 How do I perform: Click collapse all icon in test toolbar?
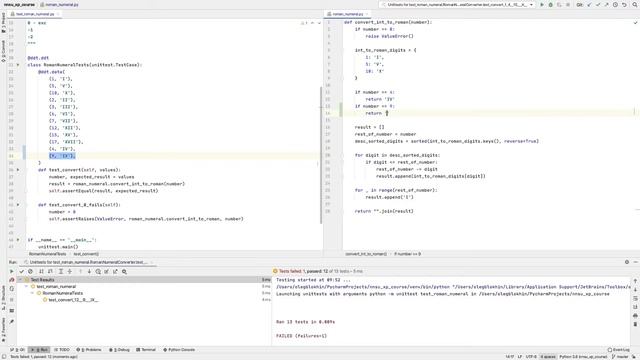[x=69, y=271]
